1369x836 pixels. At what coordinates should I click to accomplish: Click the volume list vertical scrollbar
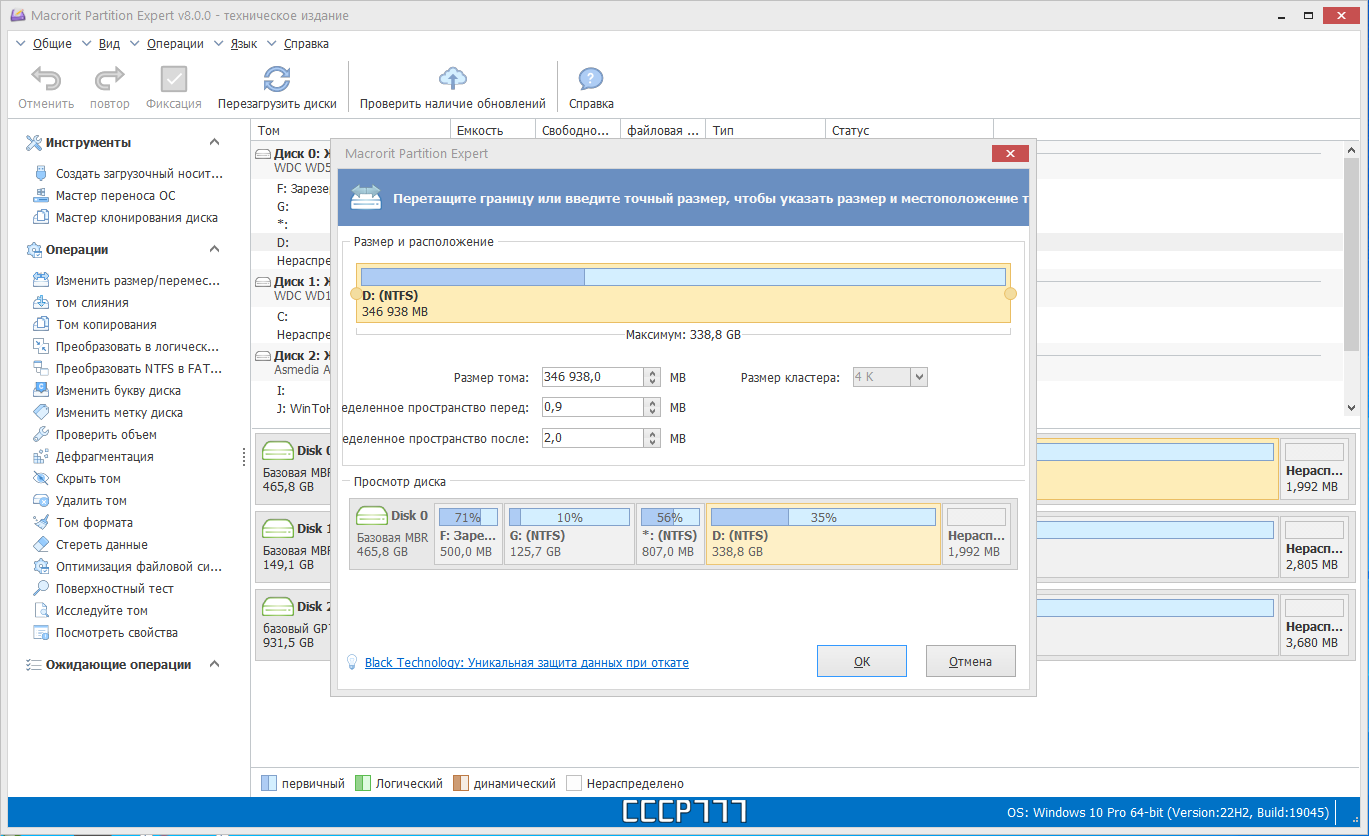pyautogui.click(x=1352, y=278)
